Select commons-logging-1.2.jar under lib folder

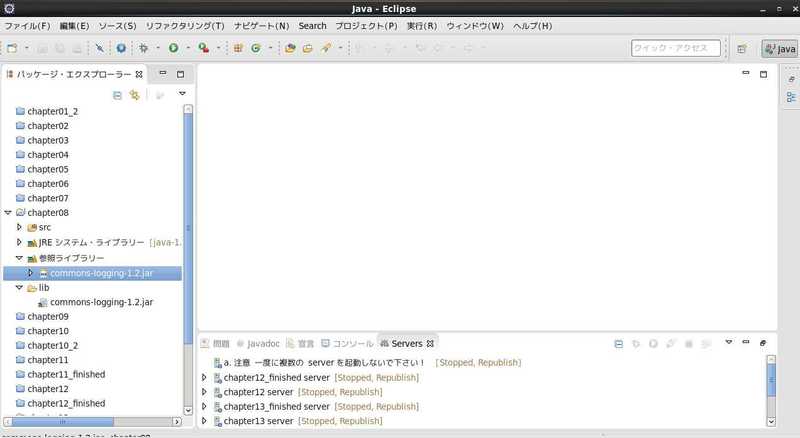(x=96, y=302)
